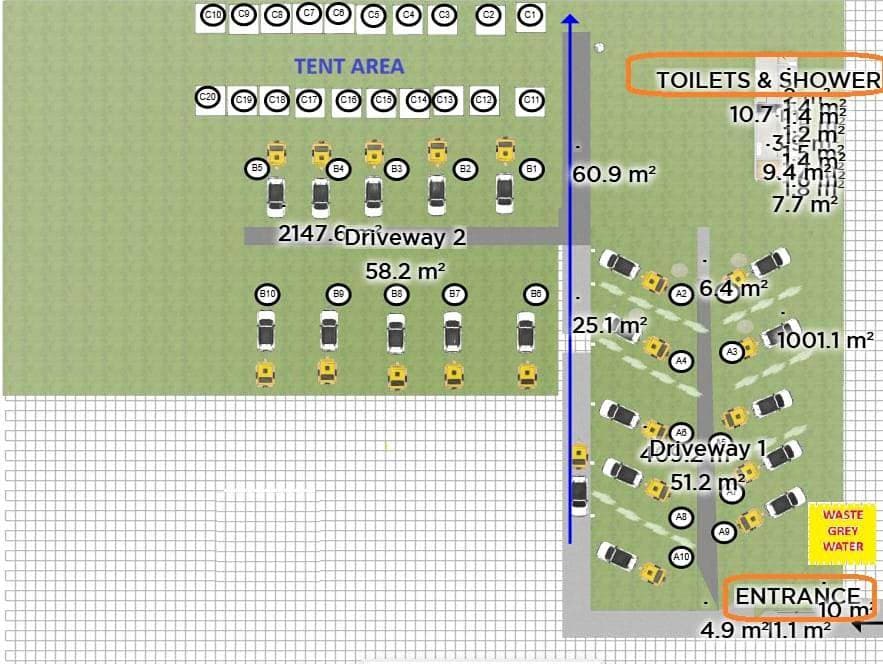Pick tent site marker C11

point(531,101)
